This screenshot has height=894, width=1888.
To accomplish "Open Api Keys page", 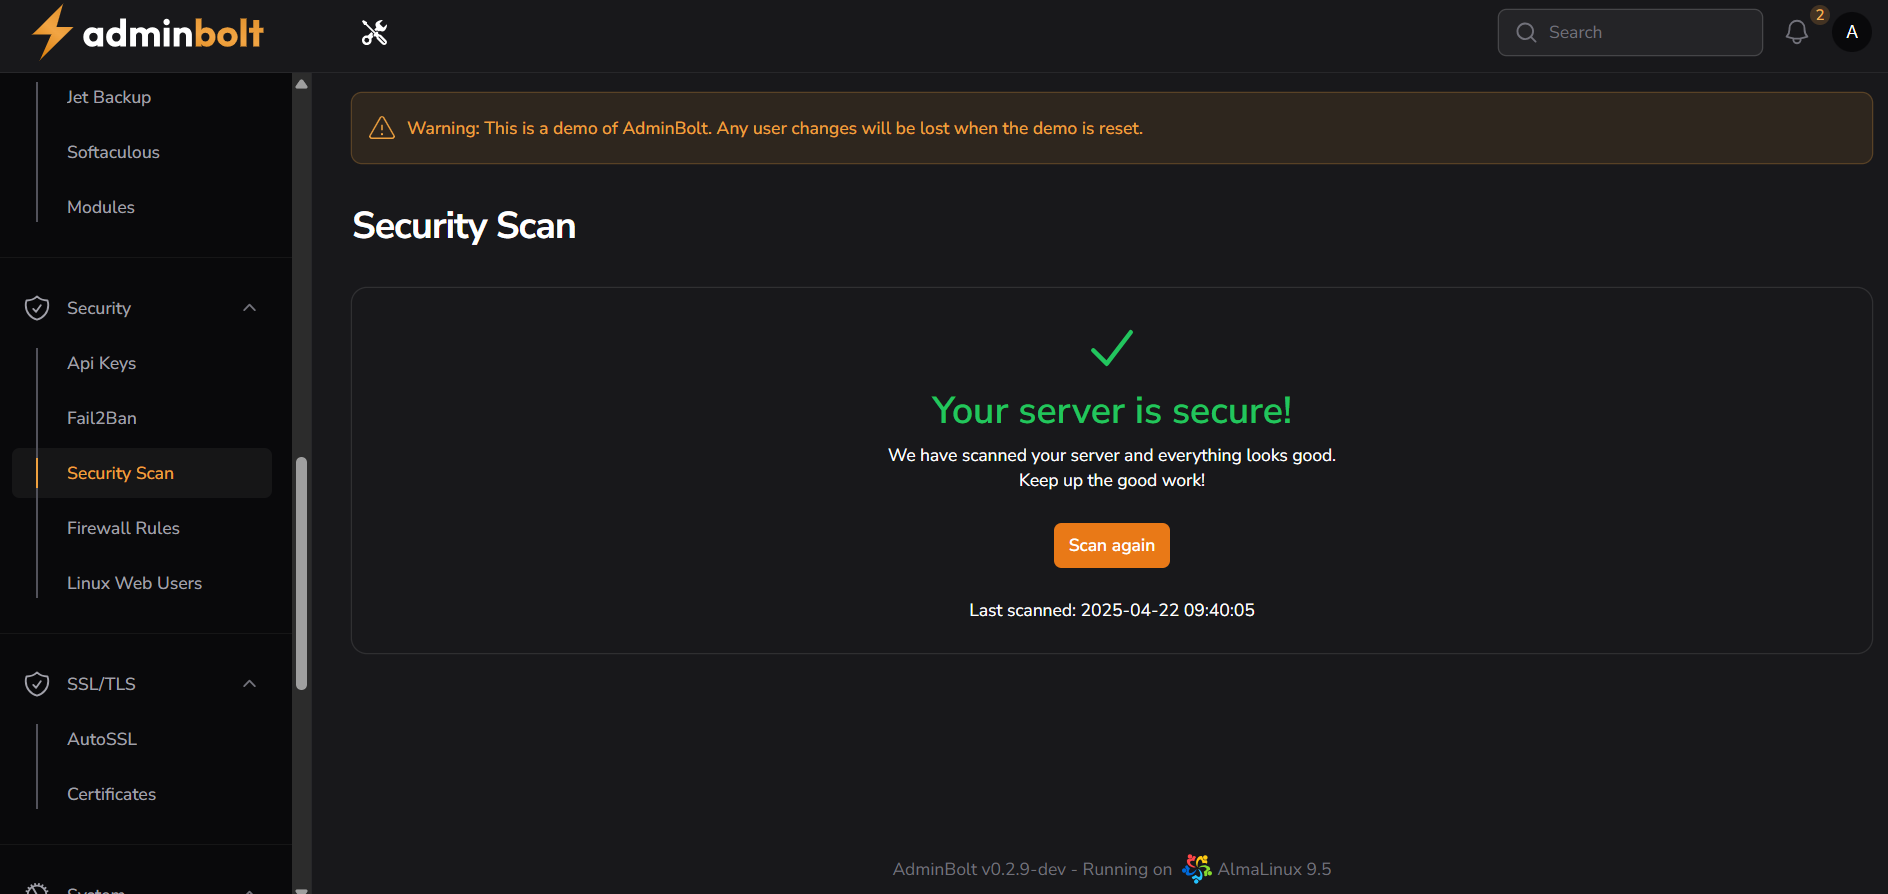I will tap(101, 363).
